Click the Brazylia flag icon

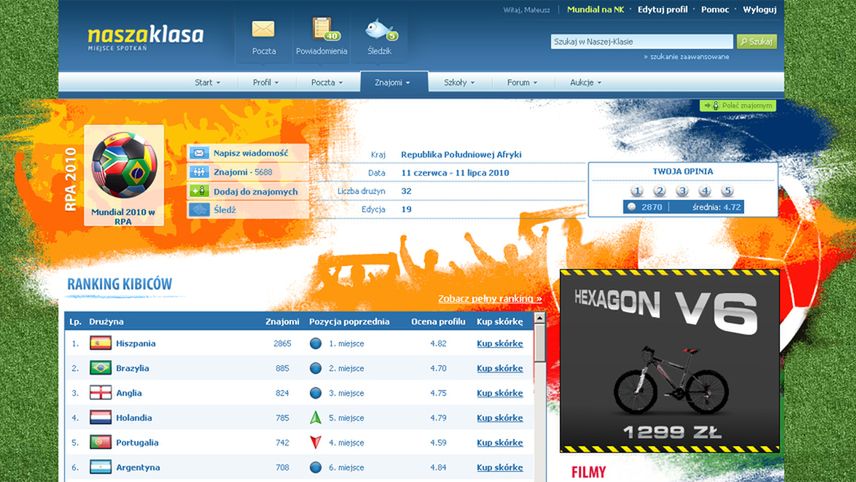coord(100,368)
